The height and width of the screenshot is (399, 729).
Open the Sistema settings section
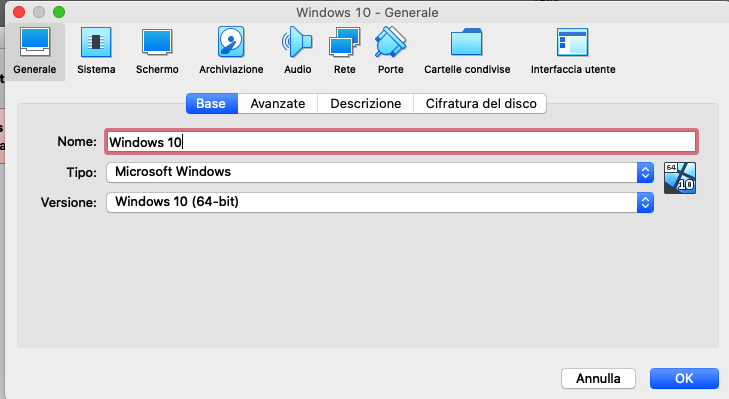tap(96, 51)
